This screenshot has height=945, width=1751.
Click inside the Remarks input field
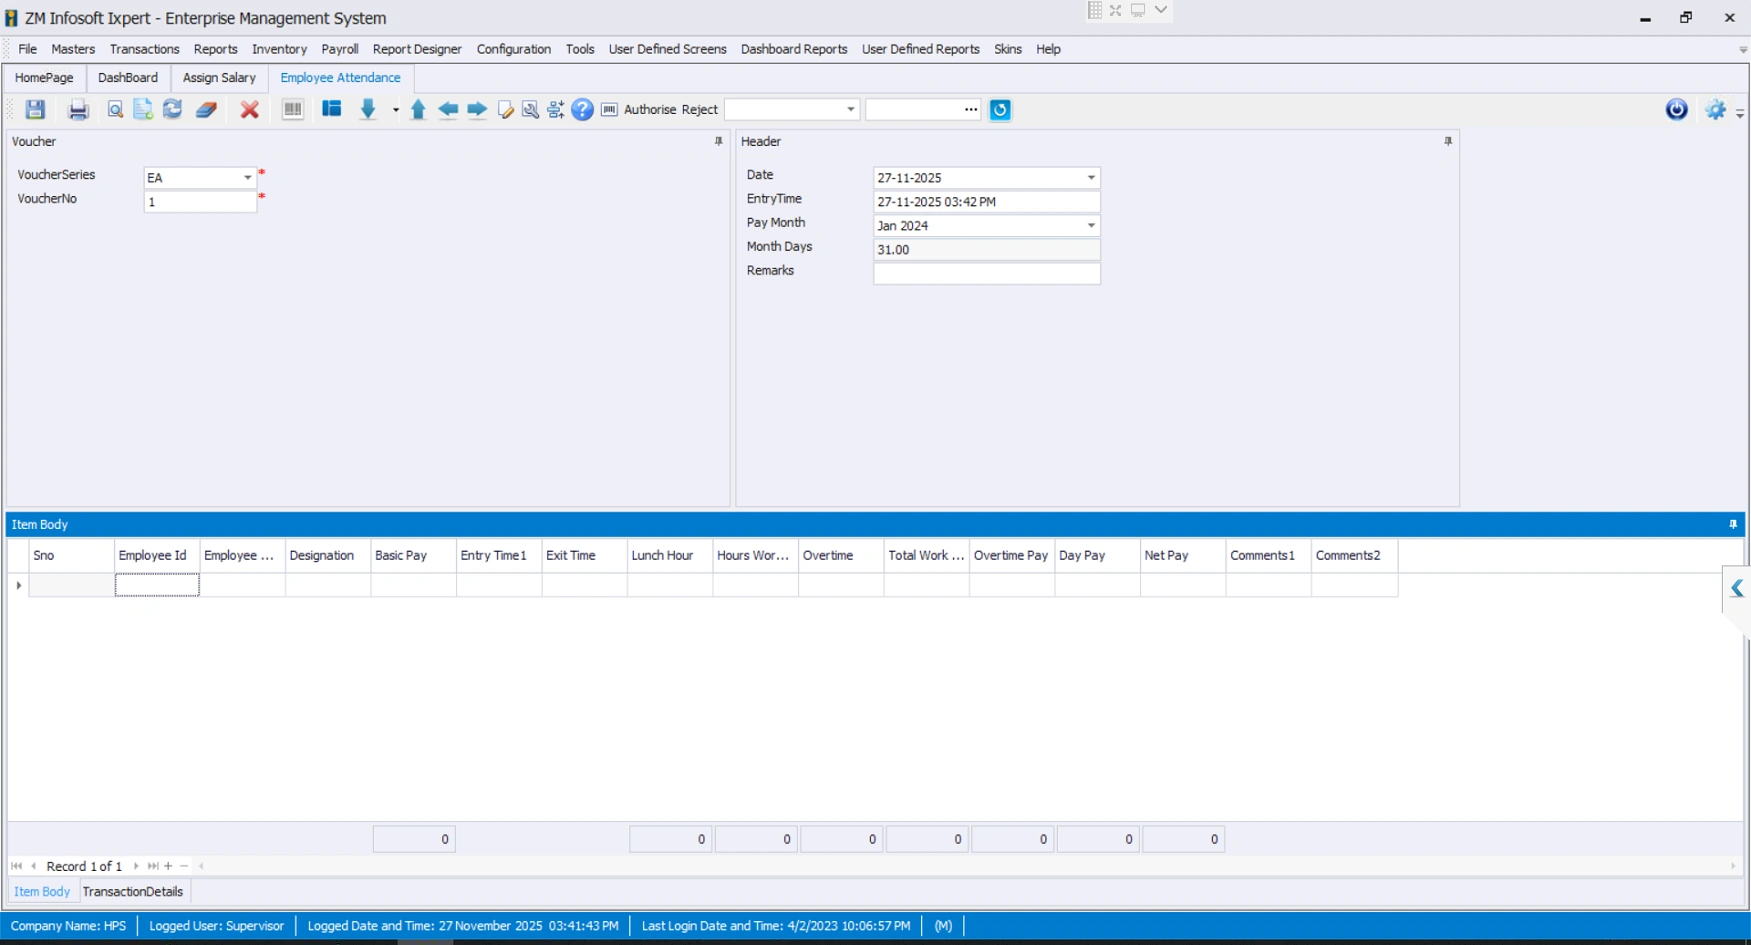tap(985, 273)
